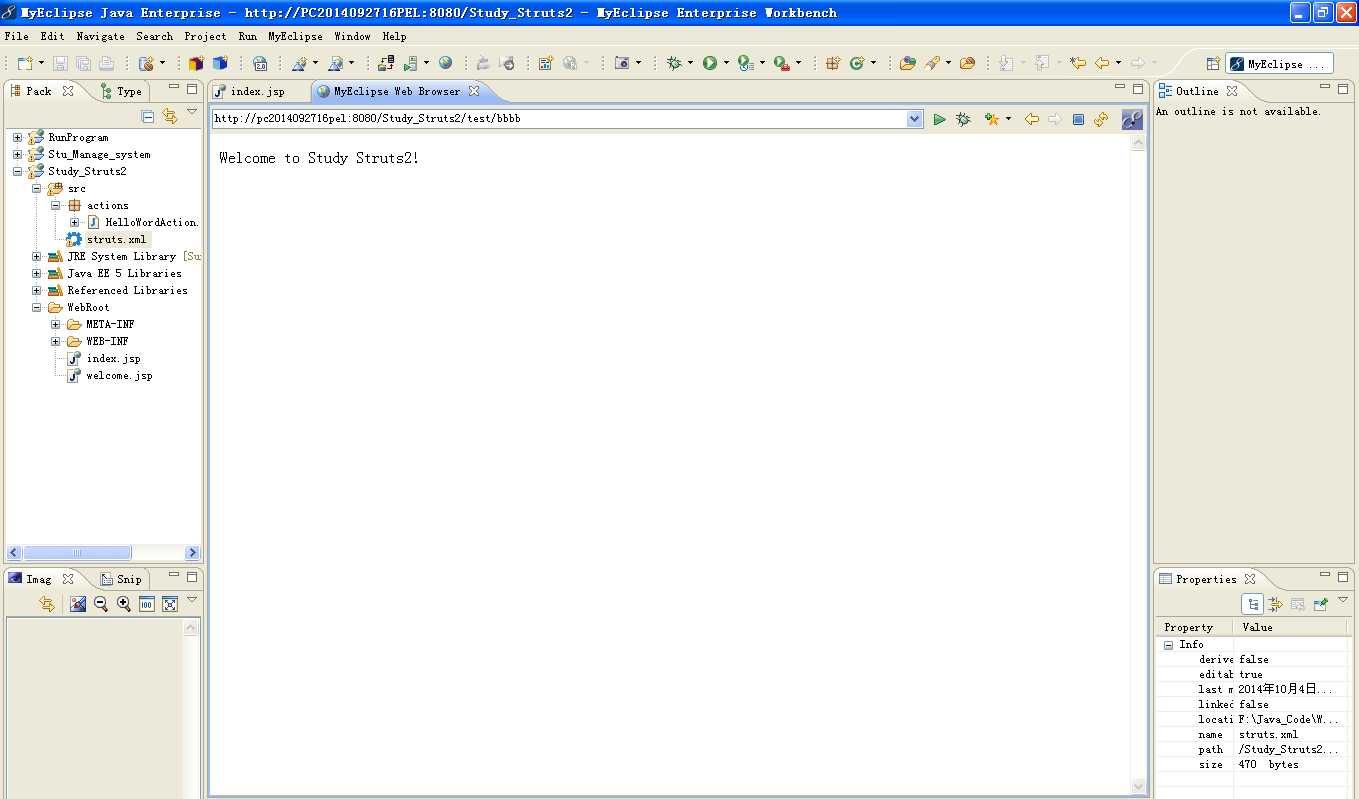Click Collapse All icon in Package Explorer

148,116
